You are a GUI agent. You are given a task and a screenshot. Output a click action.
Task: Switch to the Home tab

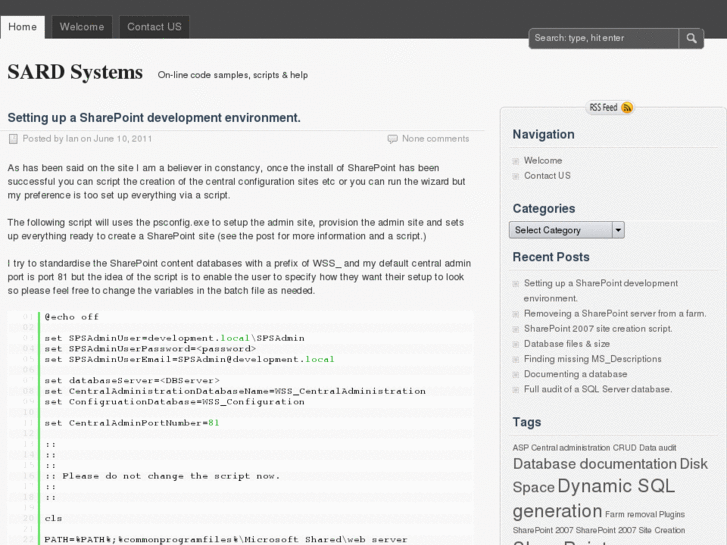tap(22, 27)
